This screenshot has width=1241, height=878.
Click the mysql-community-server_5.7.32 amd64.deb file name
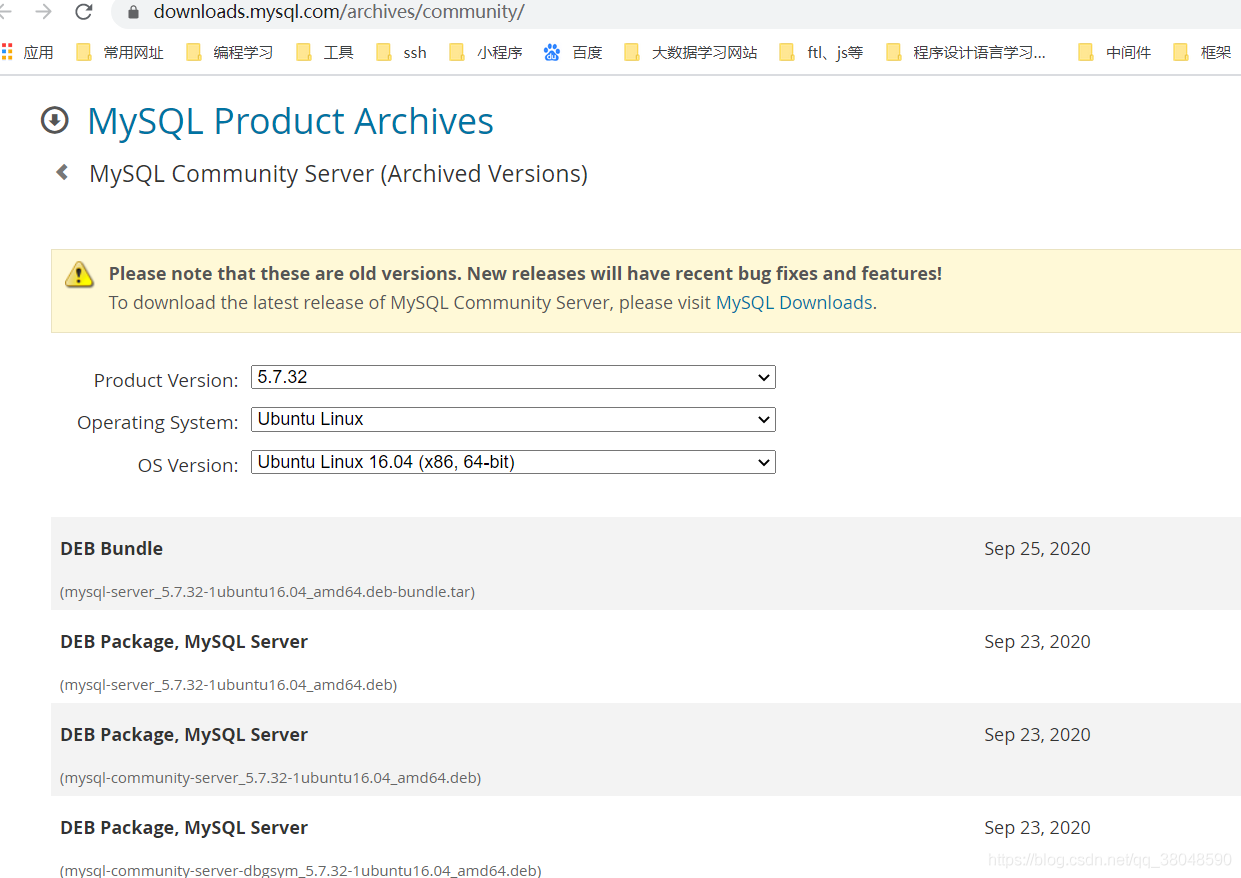tap(270, 778)
